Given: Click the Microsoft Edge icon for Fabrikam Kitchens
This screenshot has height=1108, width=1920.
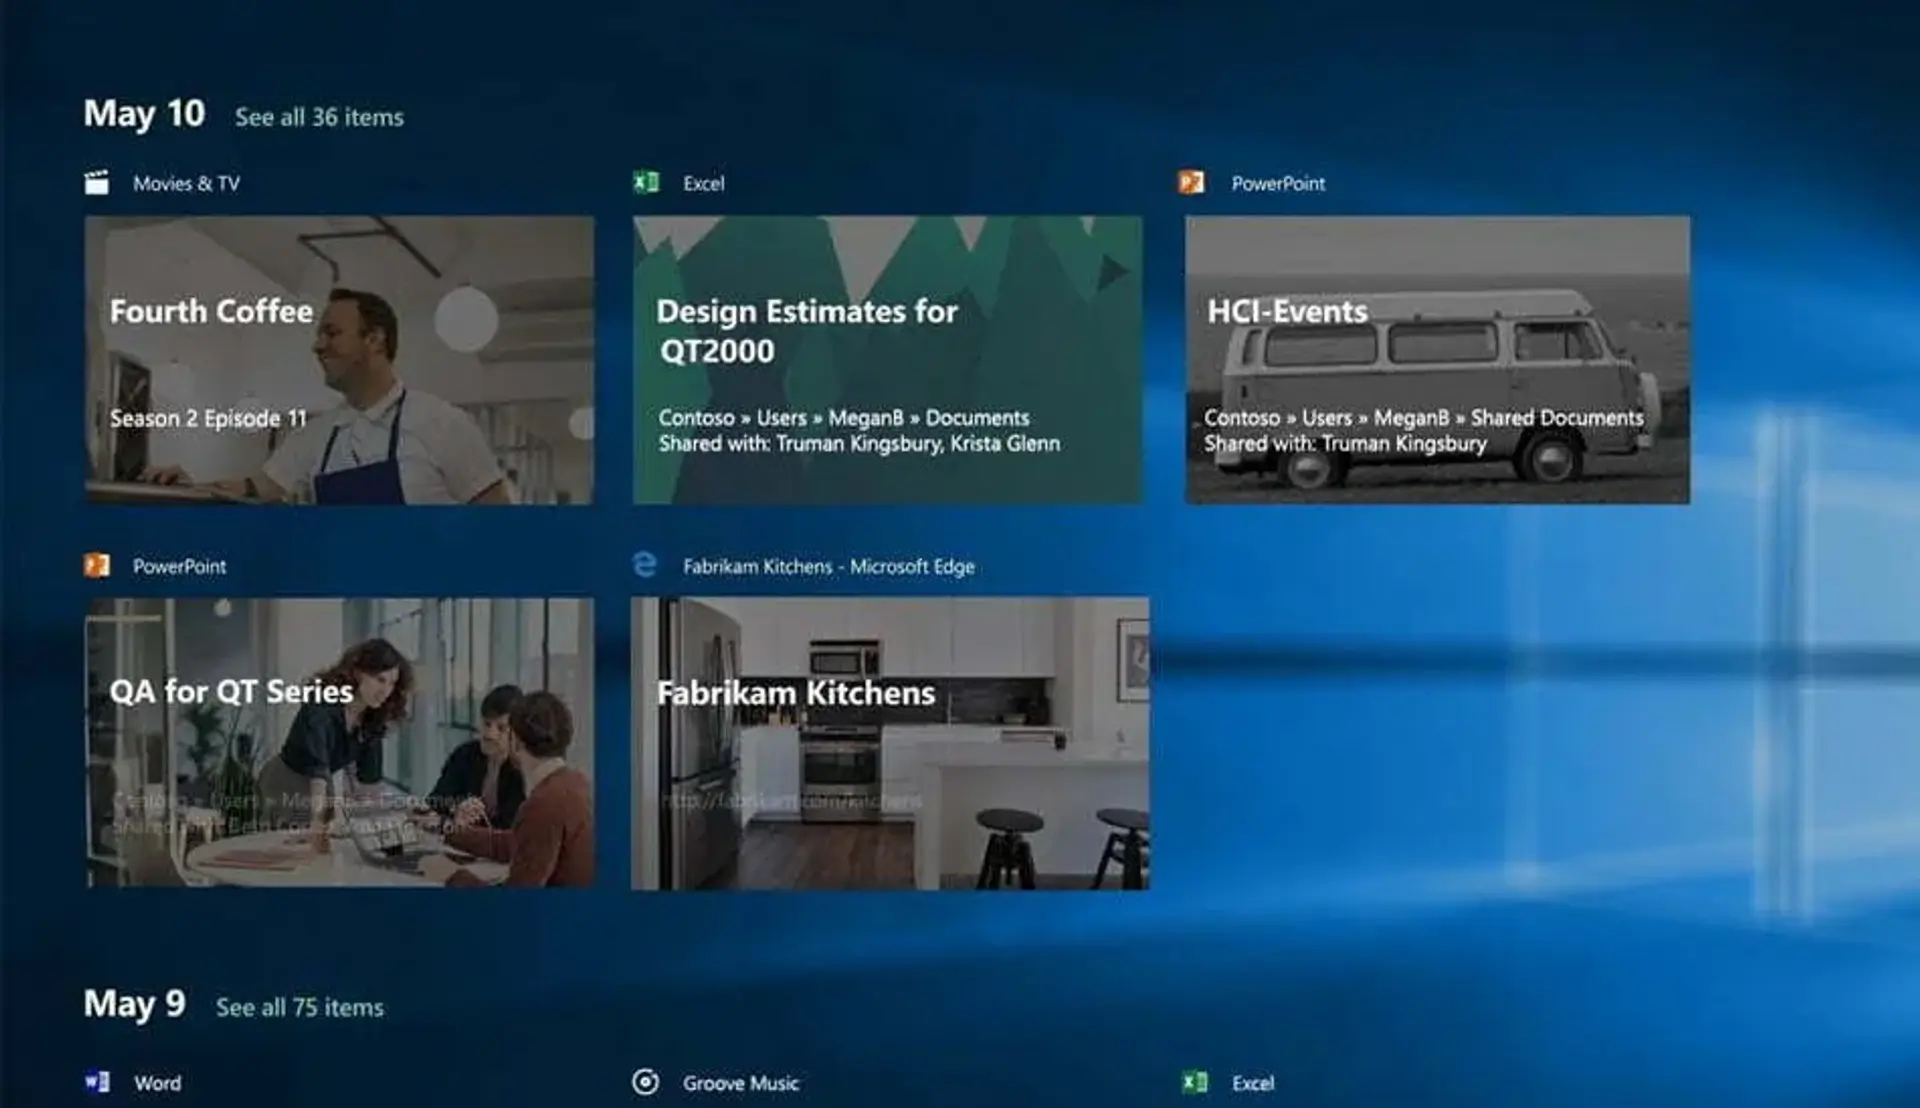Looking at the screenshot, I should (x=646, y=565).
